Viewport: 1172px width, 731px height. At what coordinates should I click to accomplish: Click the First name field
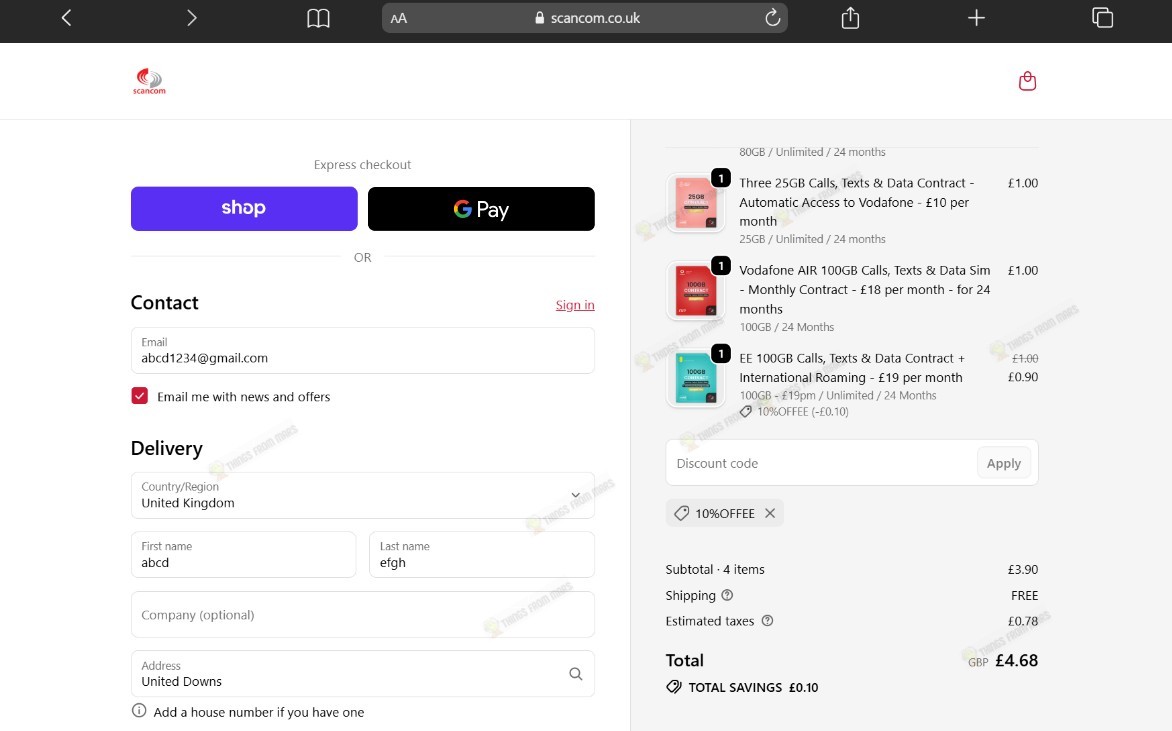tap(244, 555)
